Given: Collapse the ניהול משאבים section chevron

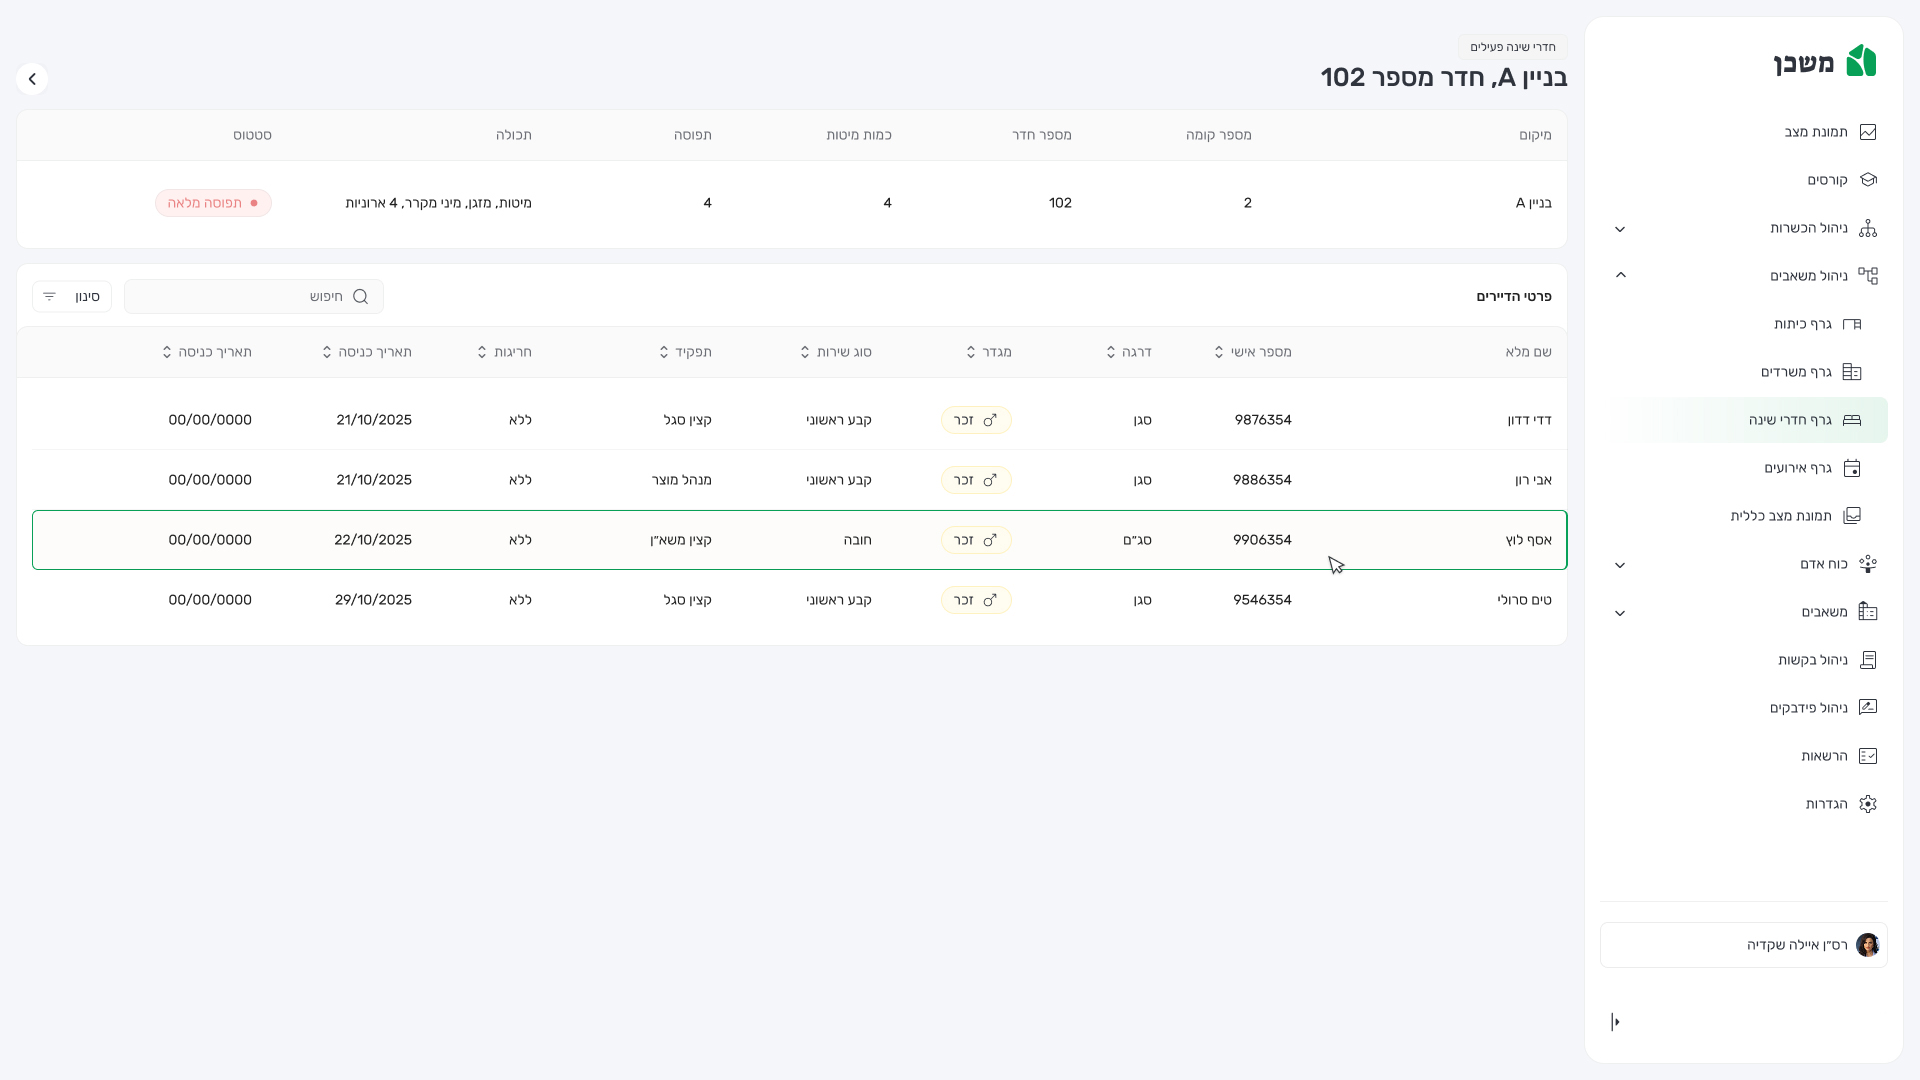Looking at the screenshot, I should (1620, 275).
